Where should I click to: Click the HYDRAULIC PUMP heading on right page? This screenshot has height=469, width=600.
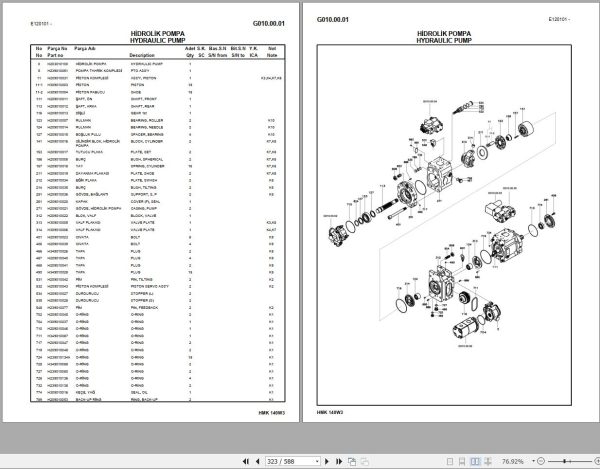tap(444, 41)
